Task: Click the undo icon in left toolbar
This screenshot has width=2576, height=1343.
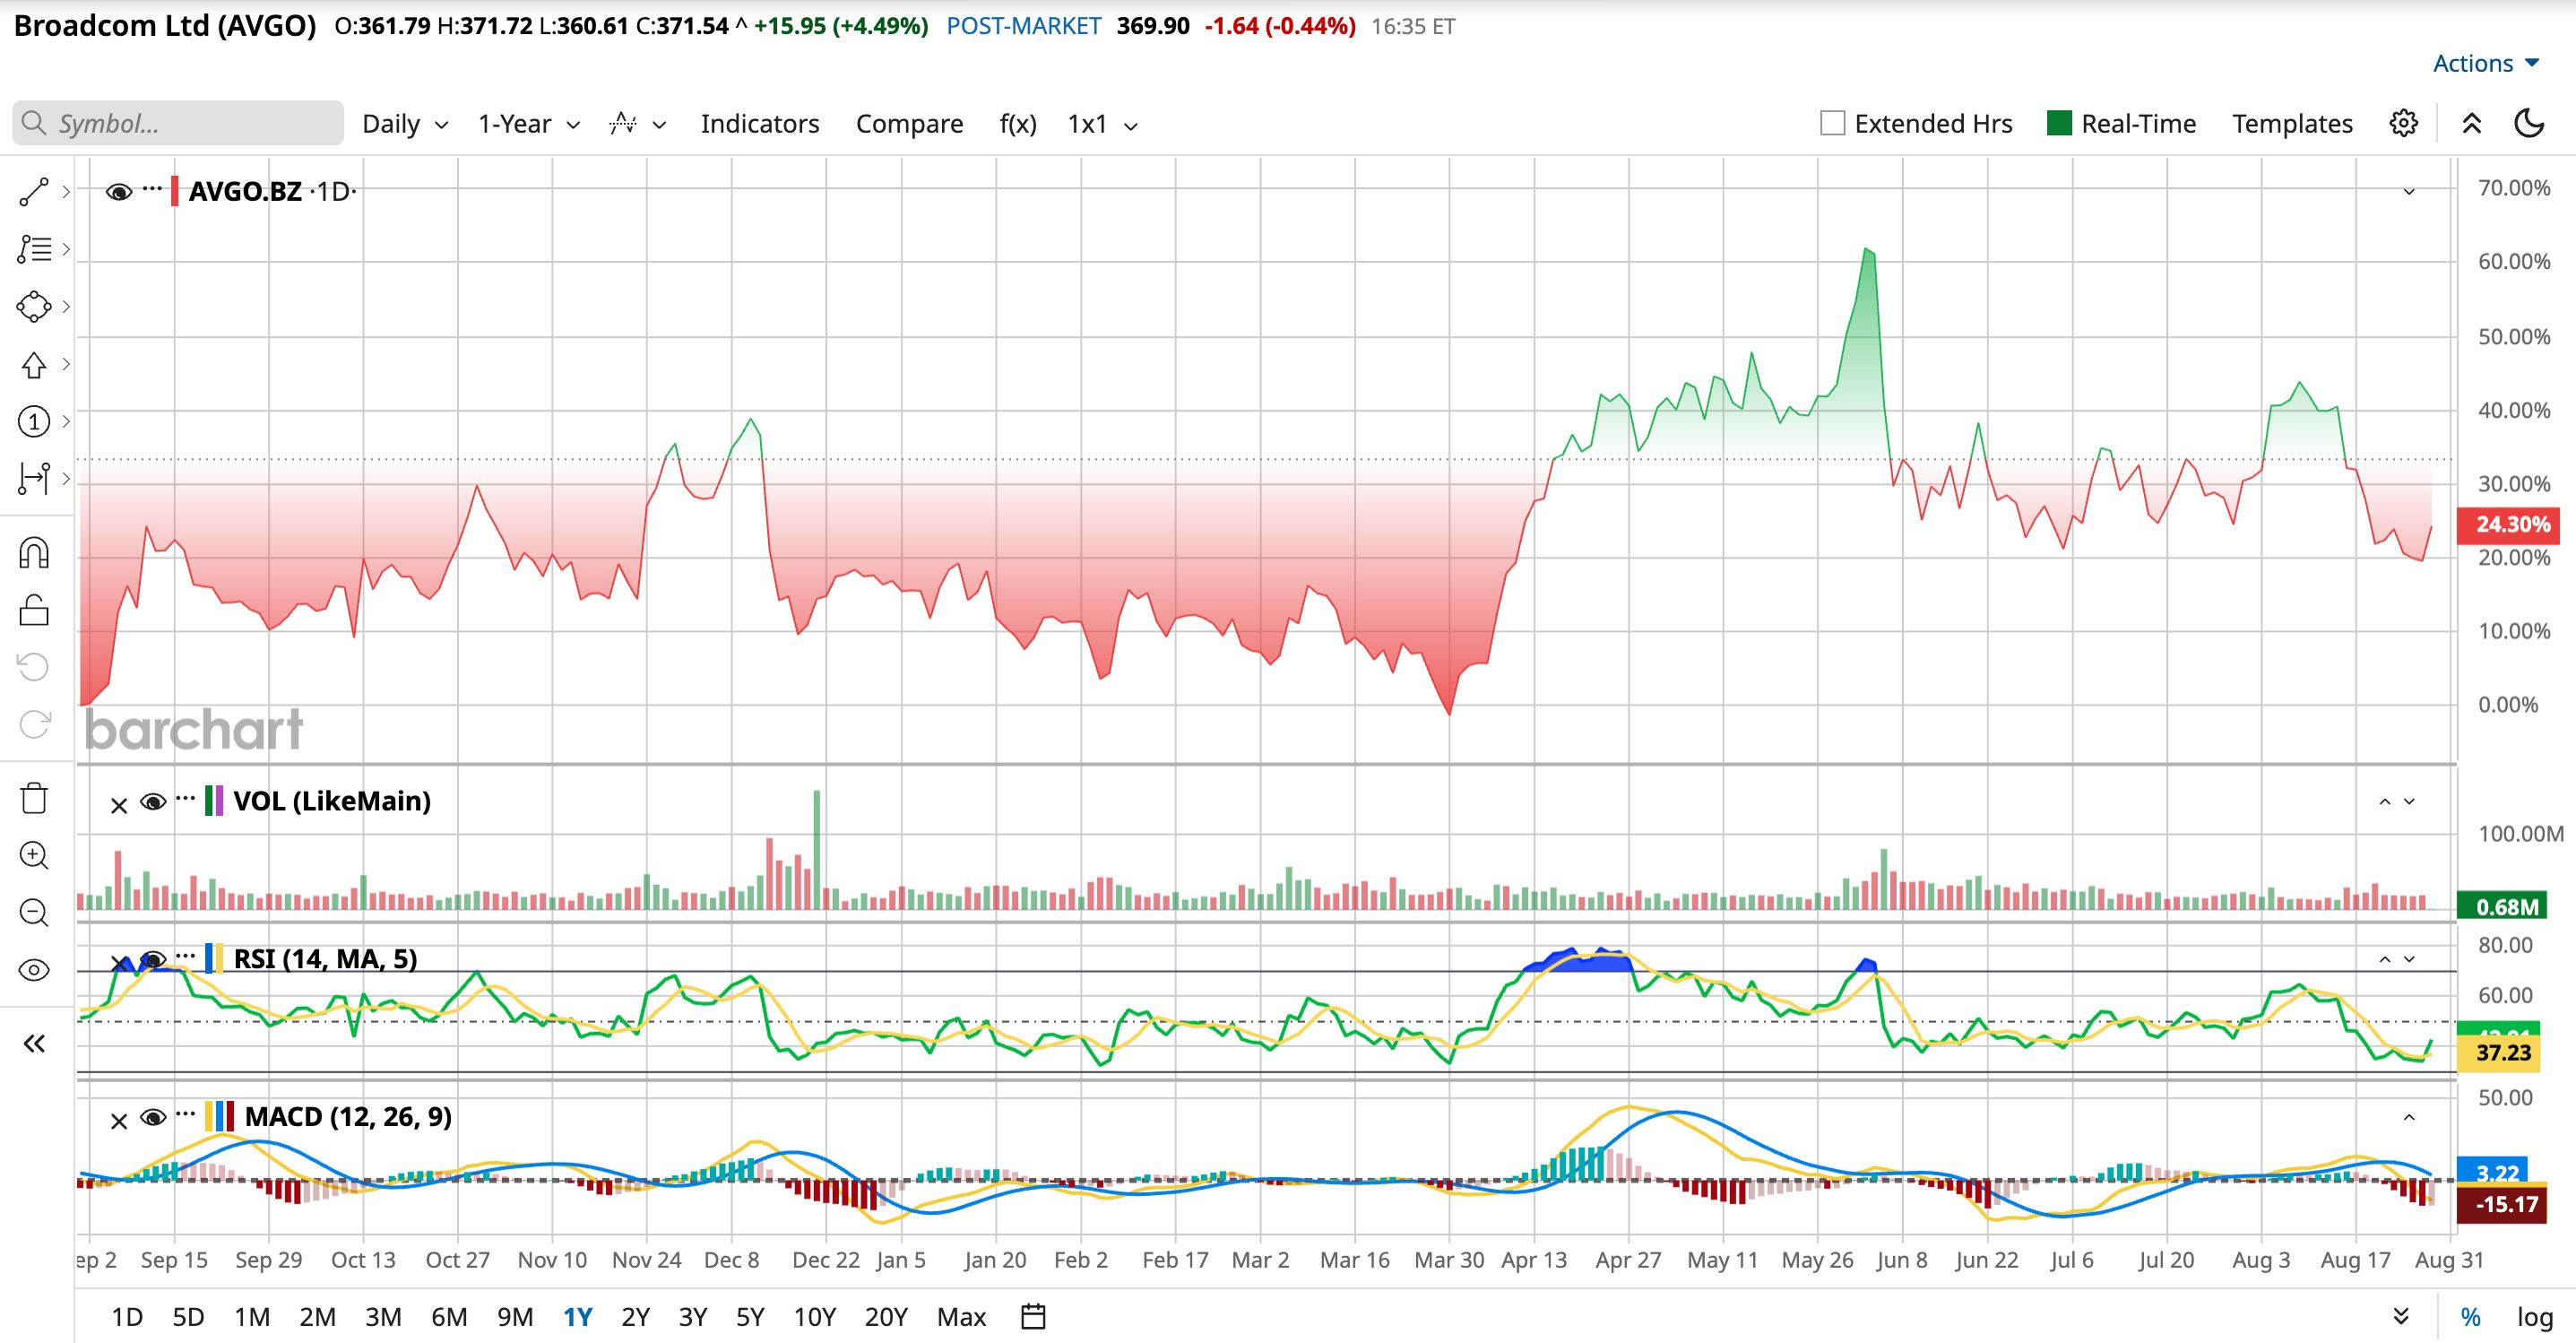Action: tap(34, 667)
